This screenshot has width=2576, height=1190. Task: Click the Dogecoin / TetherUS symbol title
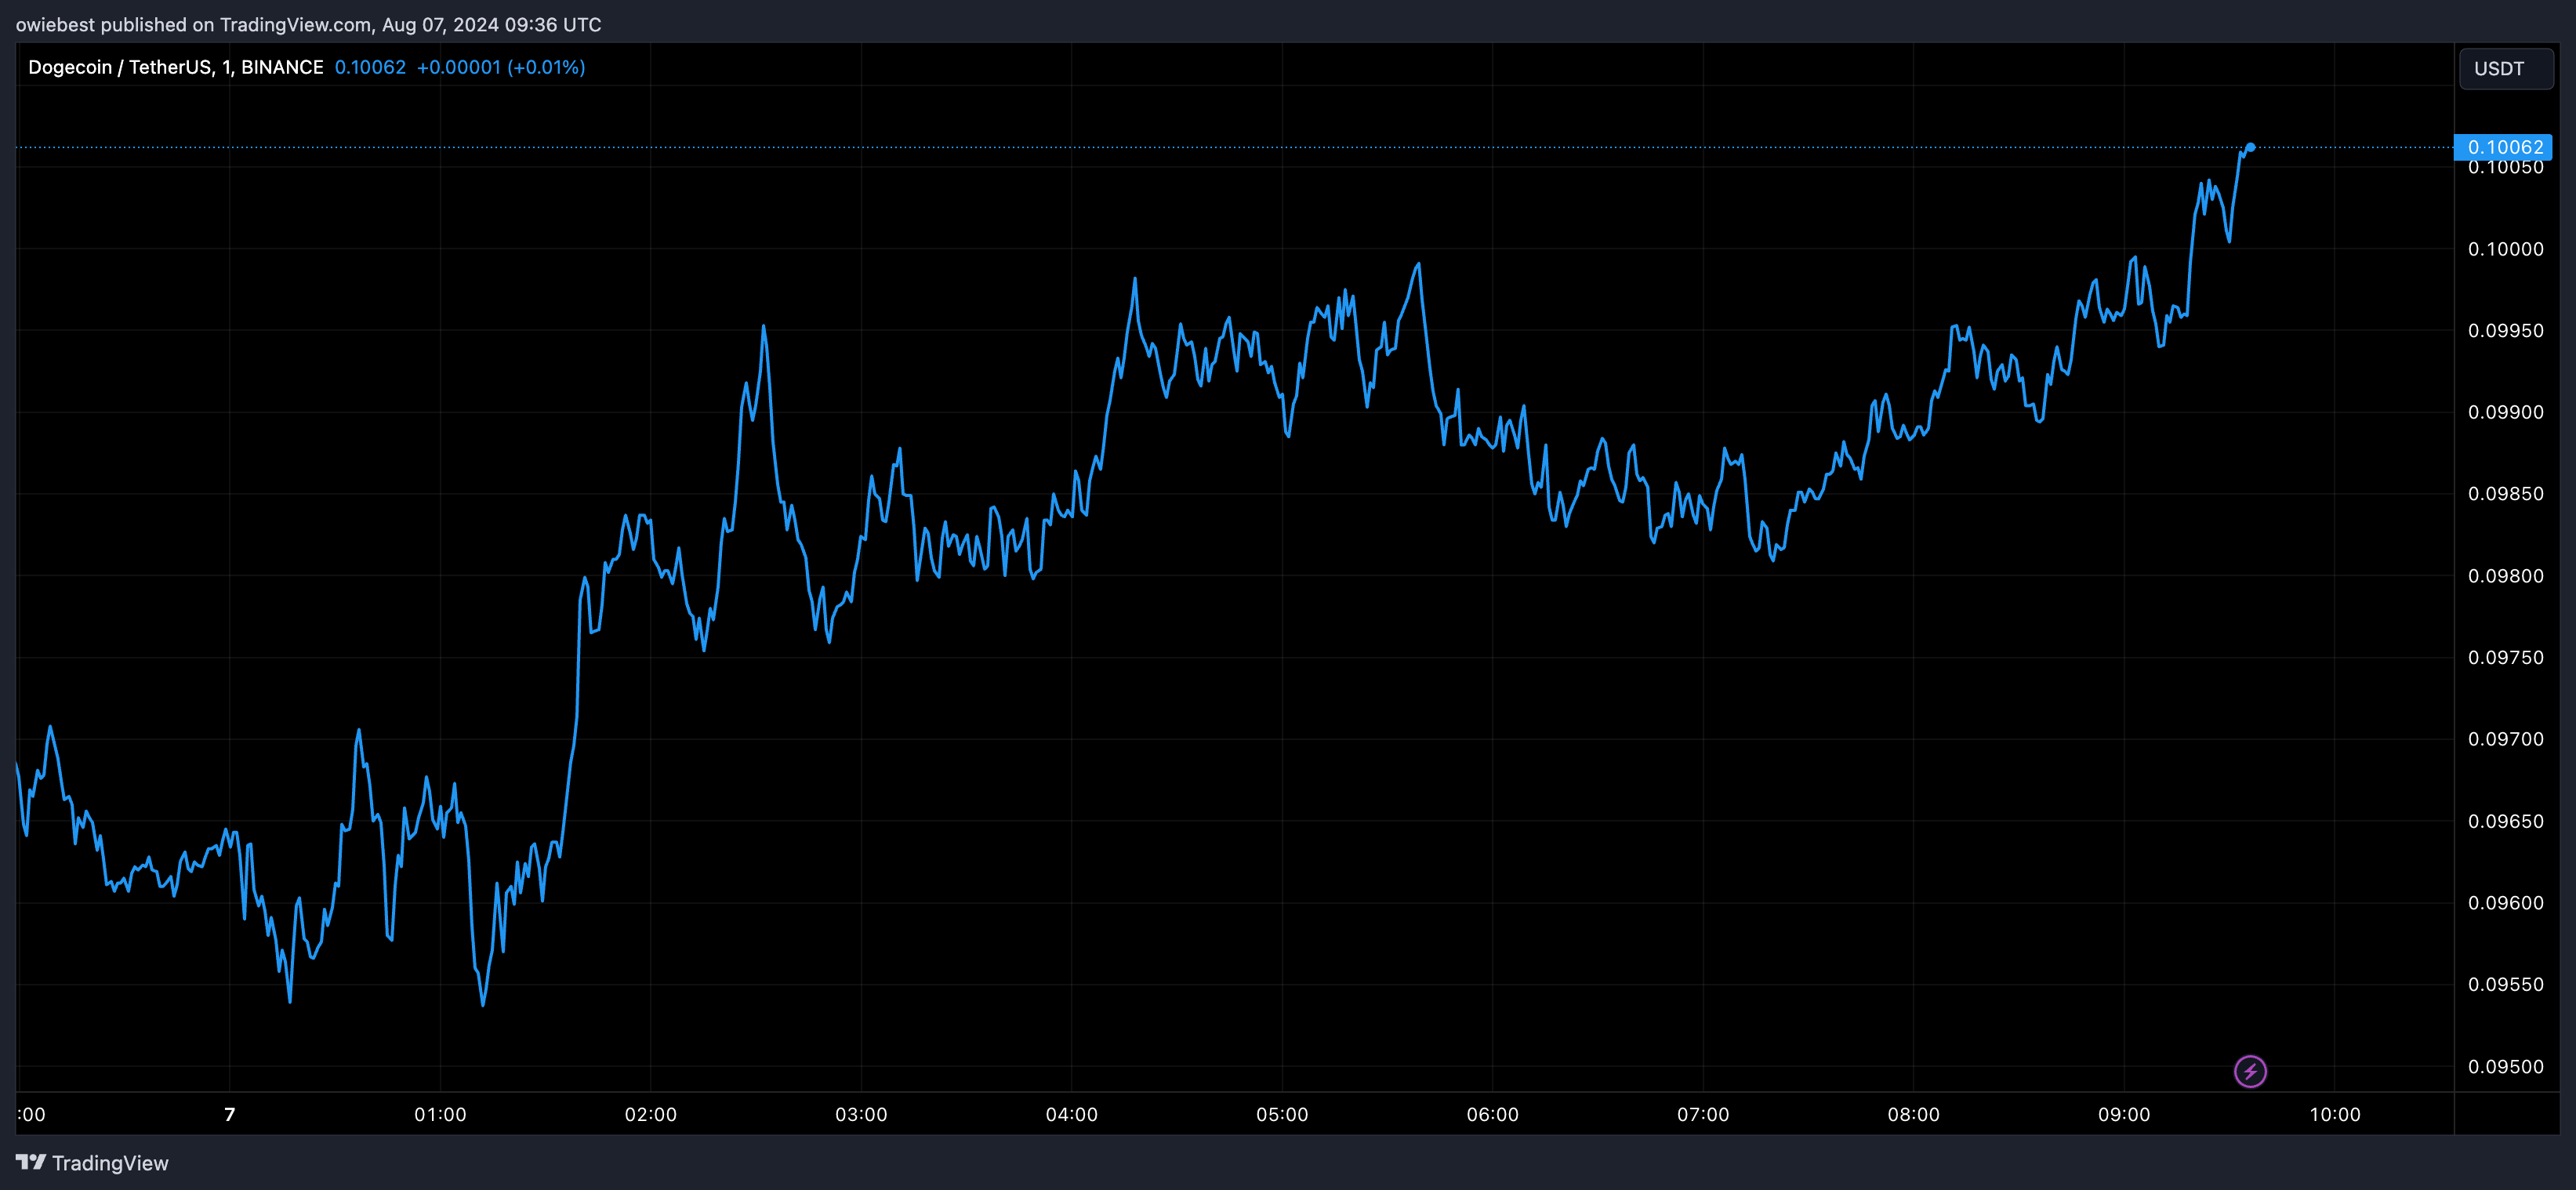[175, 67]
